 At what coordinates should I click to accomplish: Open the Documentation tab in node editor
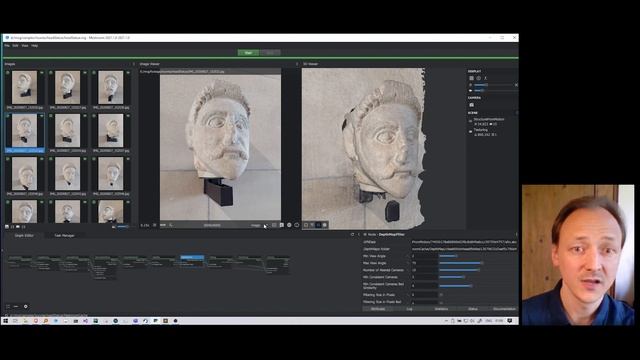coord(504,309)
